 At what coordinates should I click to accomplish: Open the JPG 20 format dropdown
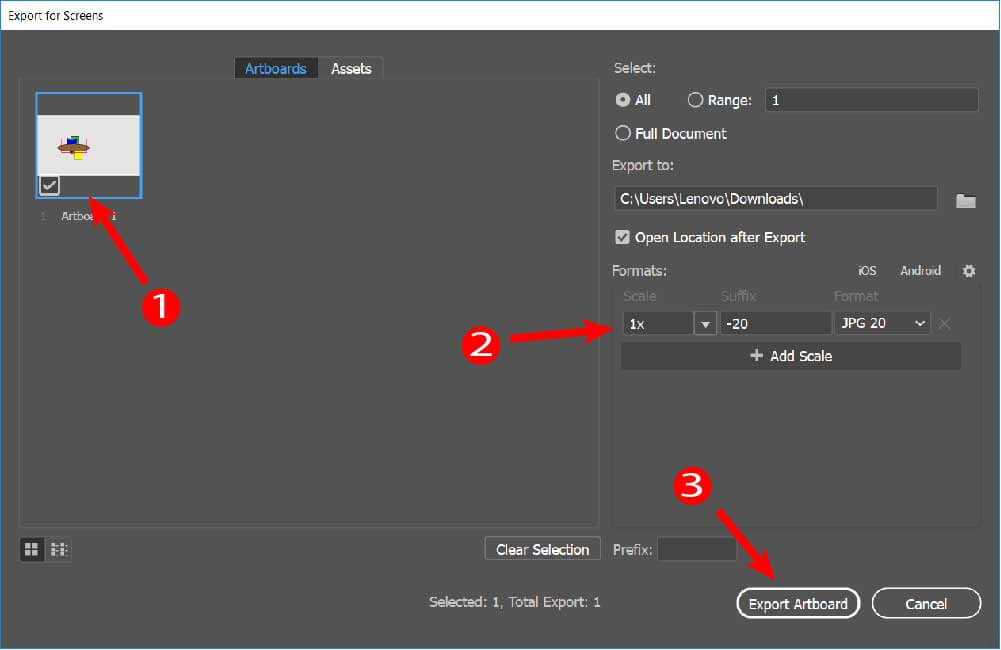coord(882,323)
